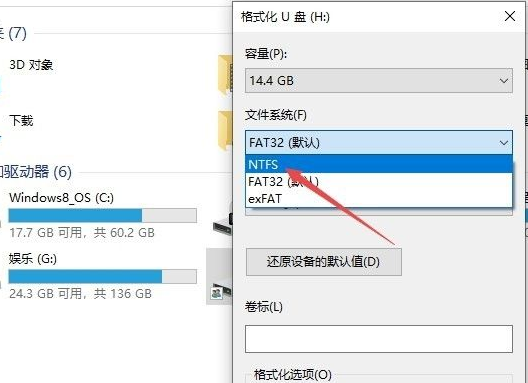Select the 娱乐 (G:) drive
528x383 pixels.
(33, 259)
